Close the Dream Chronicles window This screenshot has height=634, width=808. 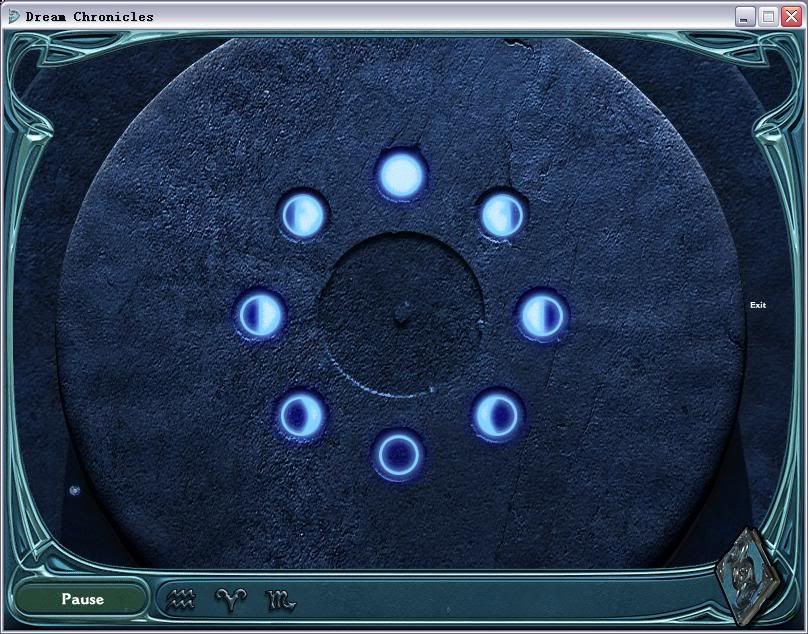791,17
